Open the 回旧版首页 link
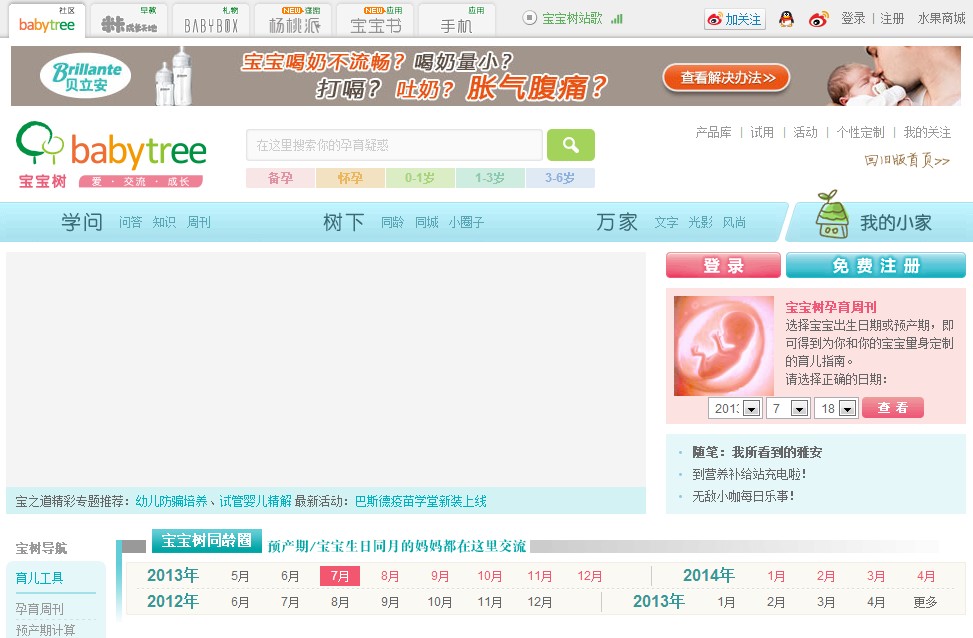The image size is (973, 638). (907, 160)
